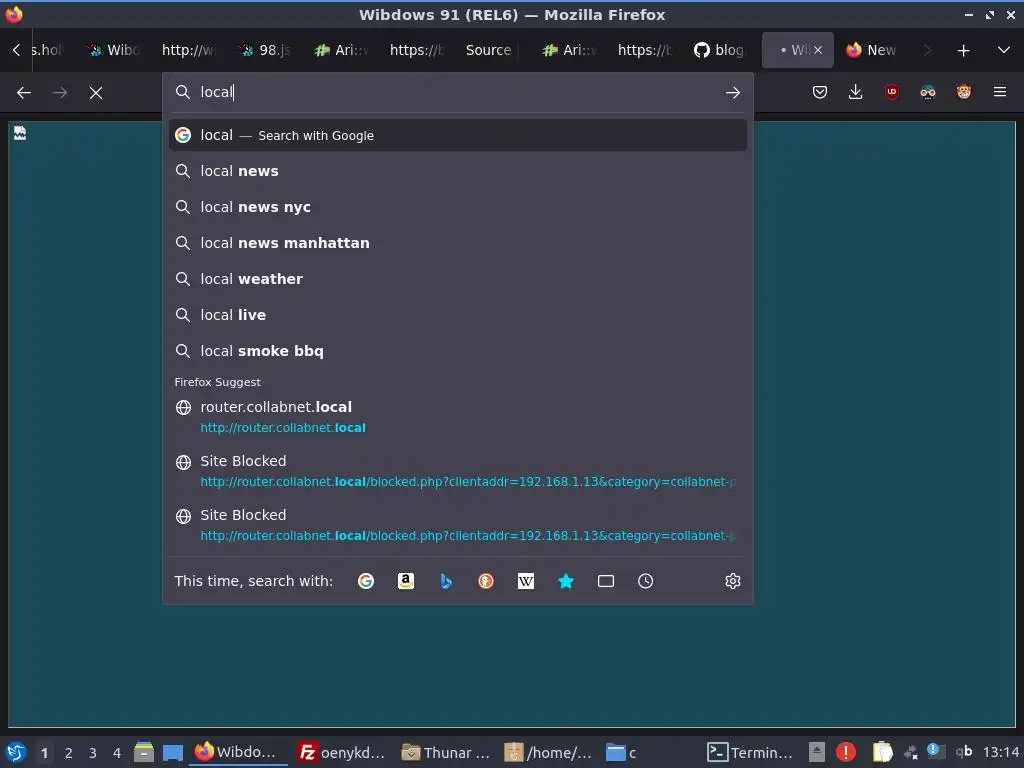Switch to workspace 2

69,753
